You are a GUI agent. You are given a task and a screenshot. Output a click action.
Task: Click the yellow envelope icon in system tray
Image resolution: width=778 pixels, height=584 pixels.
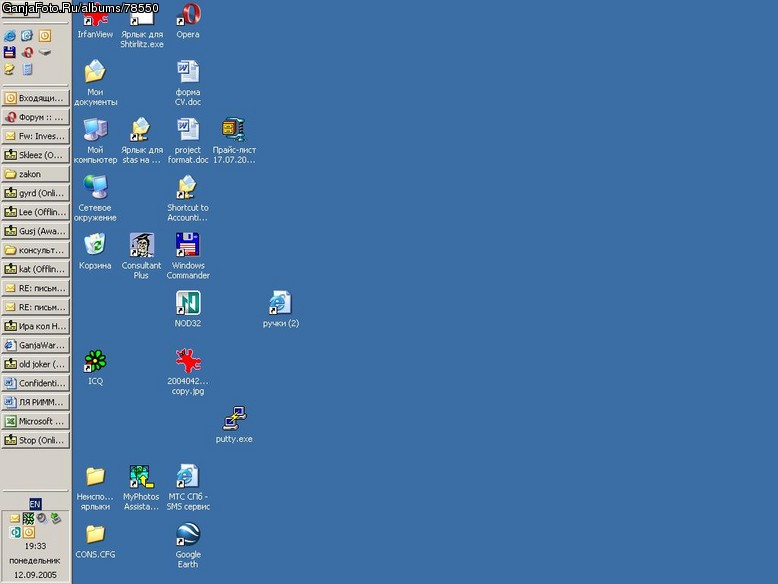(15, 519)
